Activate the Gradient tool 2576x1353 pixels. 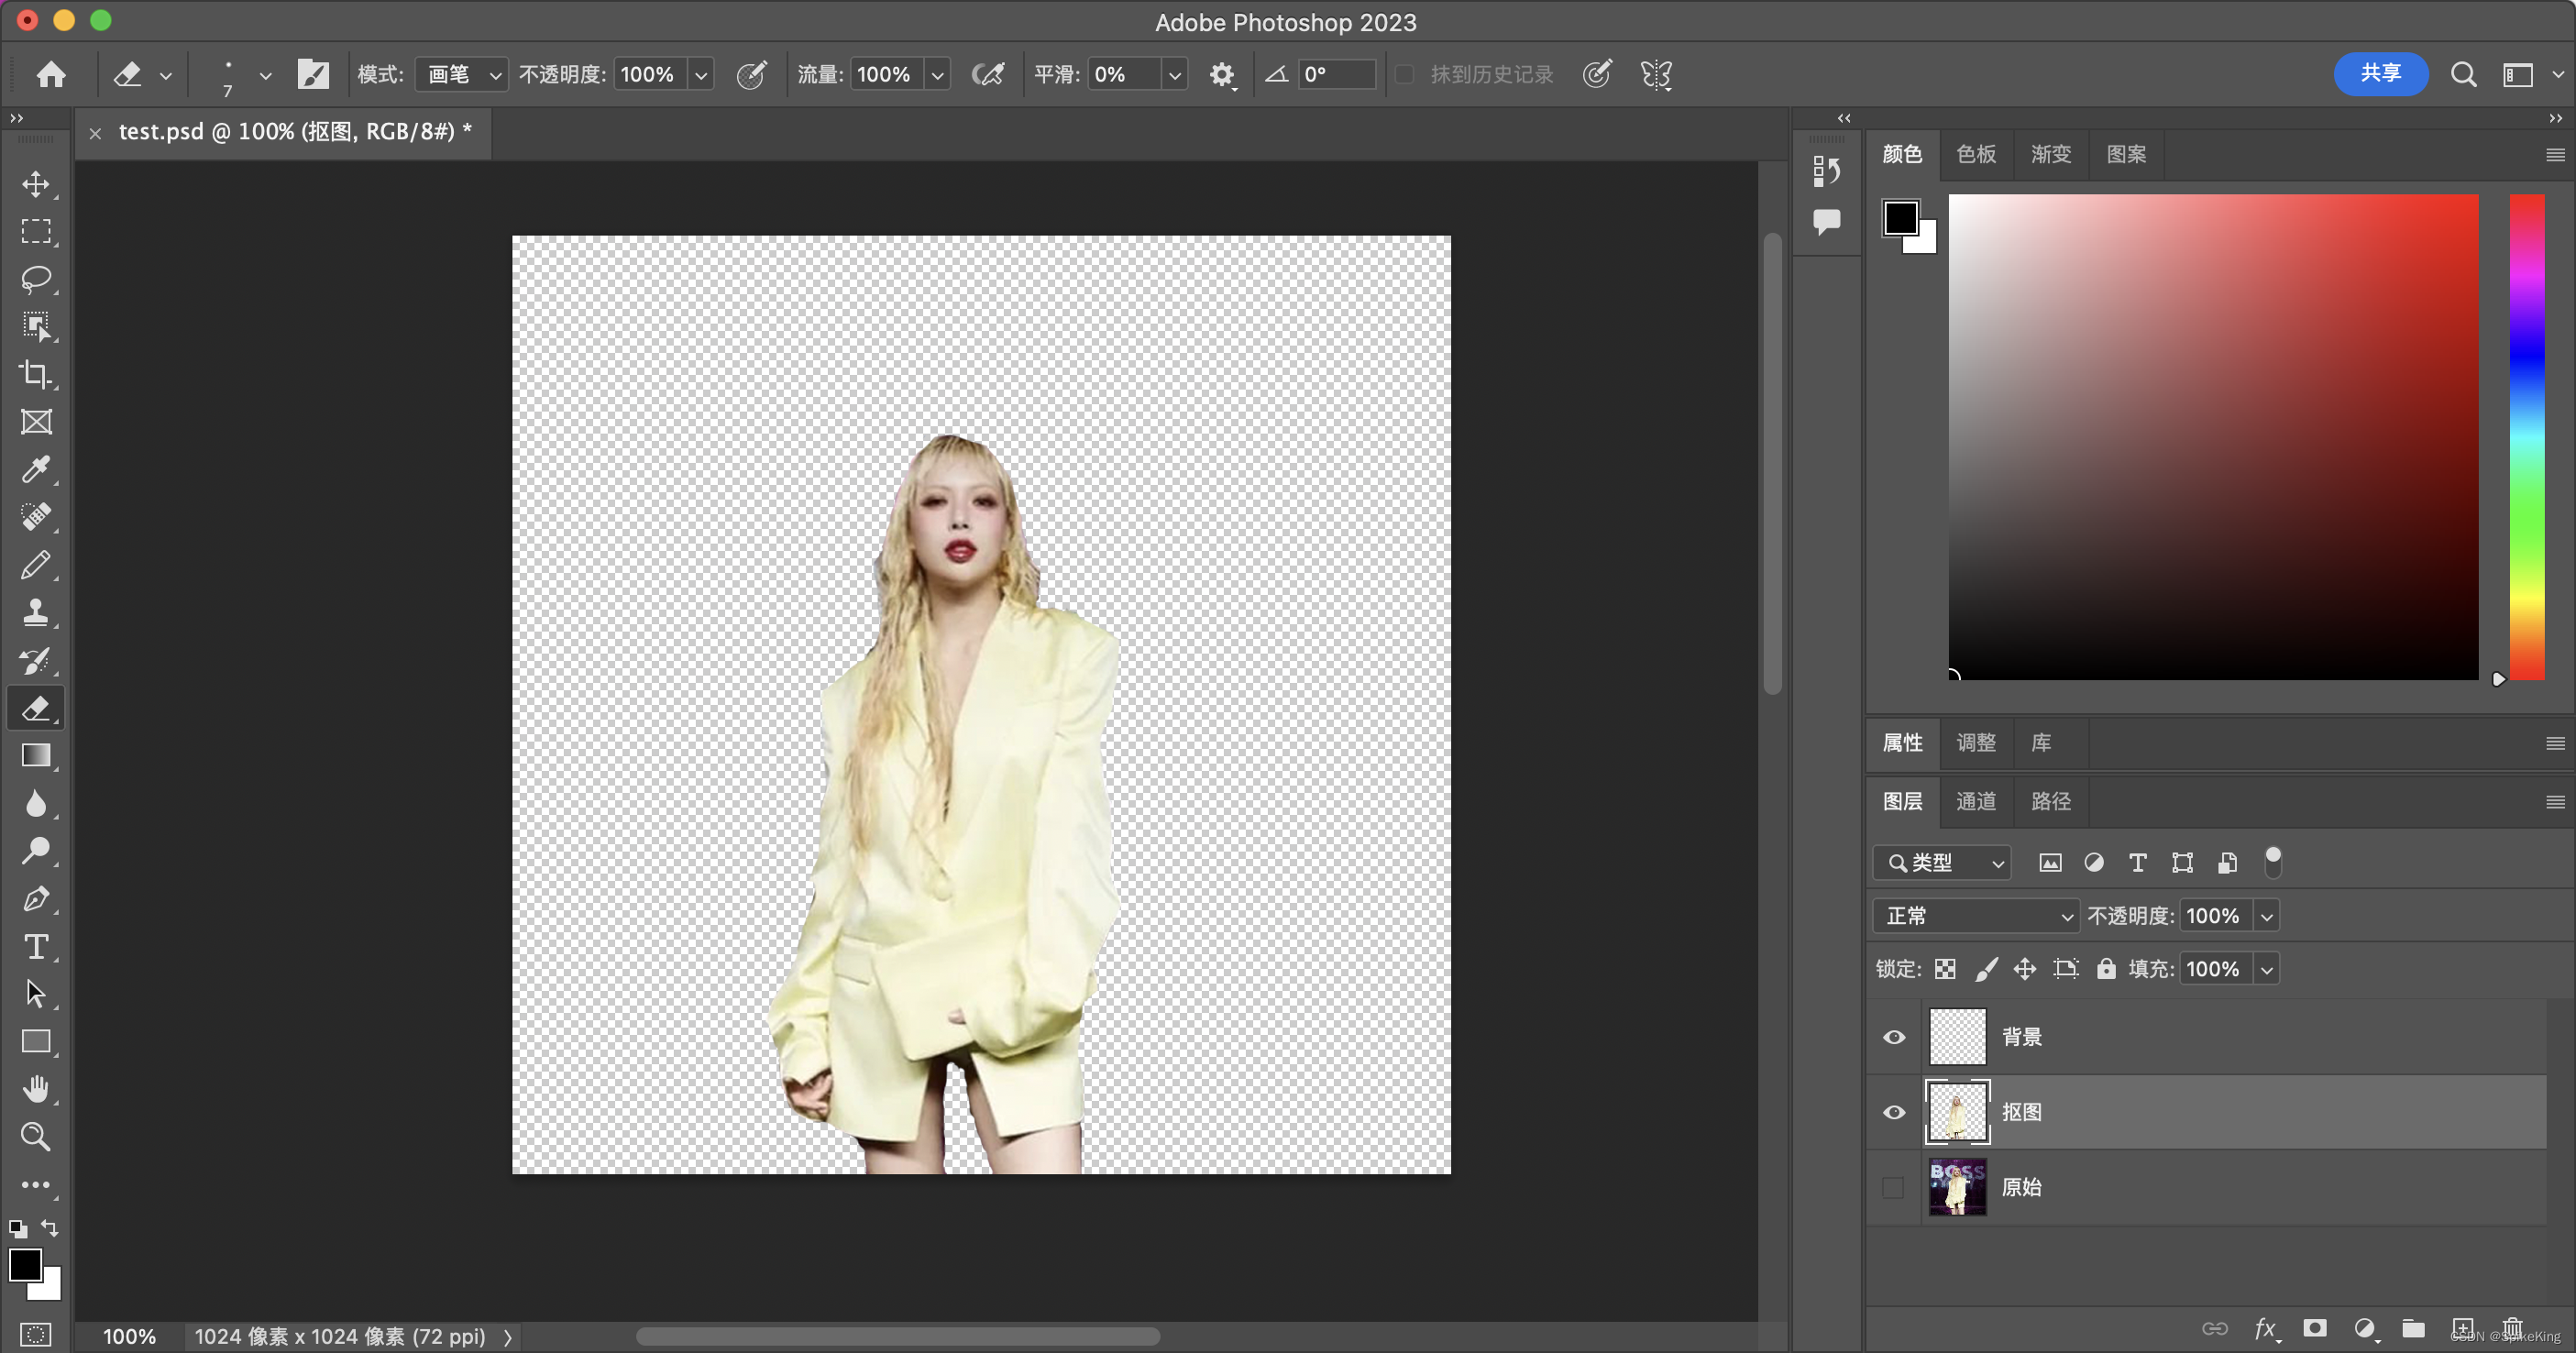tap(36, 755)
